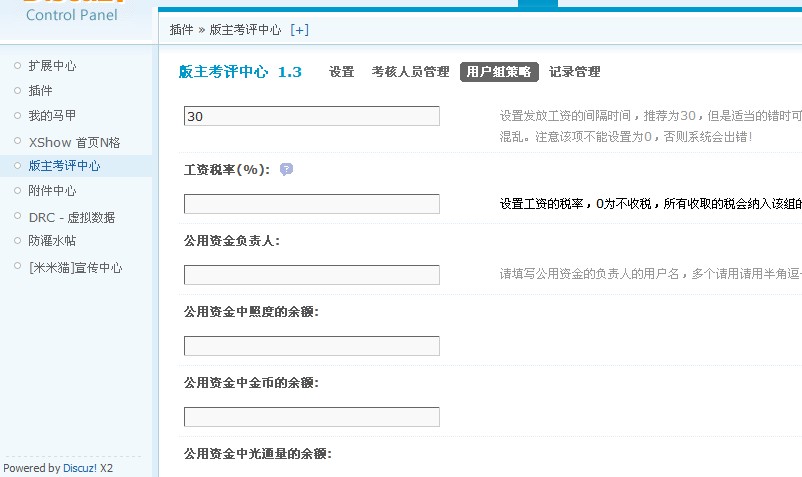Click the Discuz! link in the footer

point(80,468)
